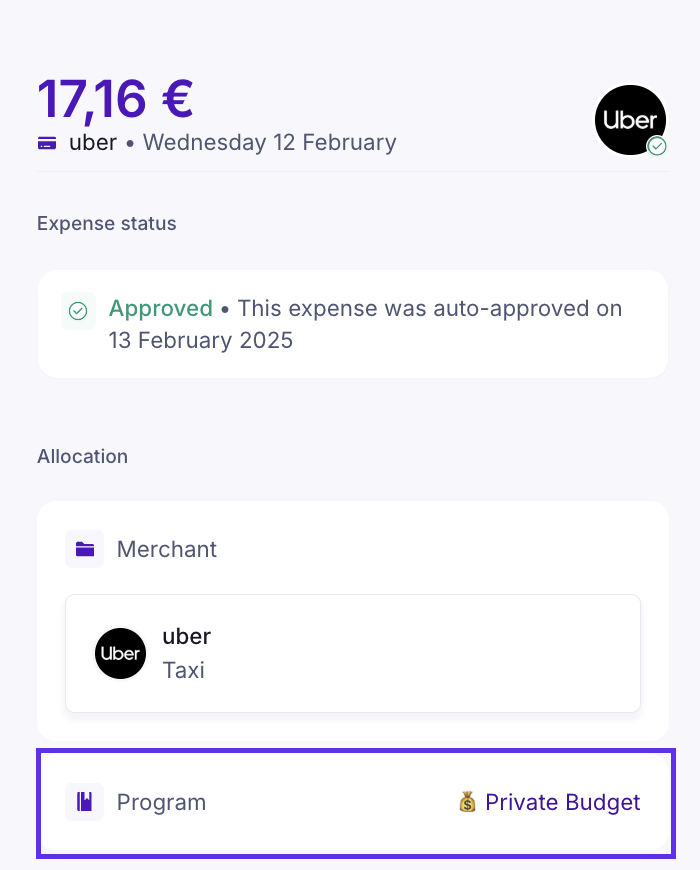The width and height of the screenshot is (700, 870).
Task: Click the Merchant folder icon
Action: pyautogui.click(x=85, y=549)
